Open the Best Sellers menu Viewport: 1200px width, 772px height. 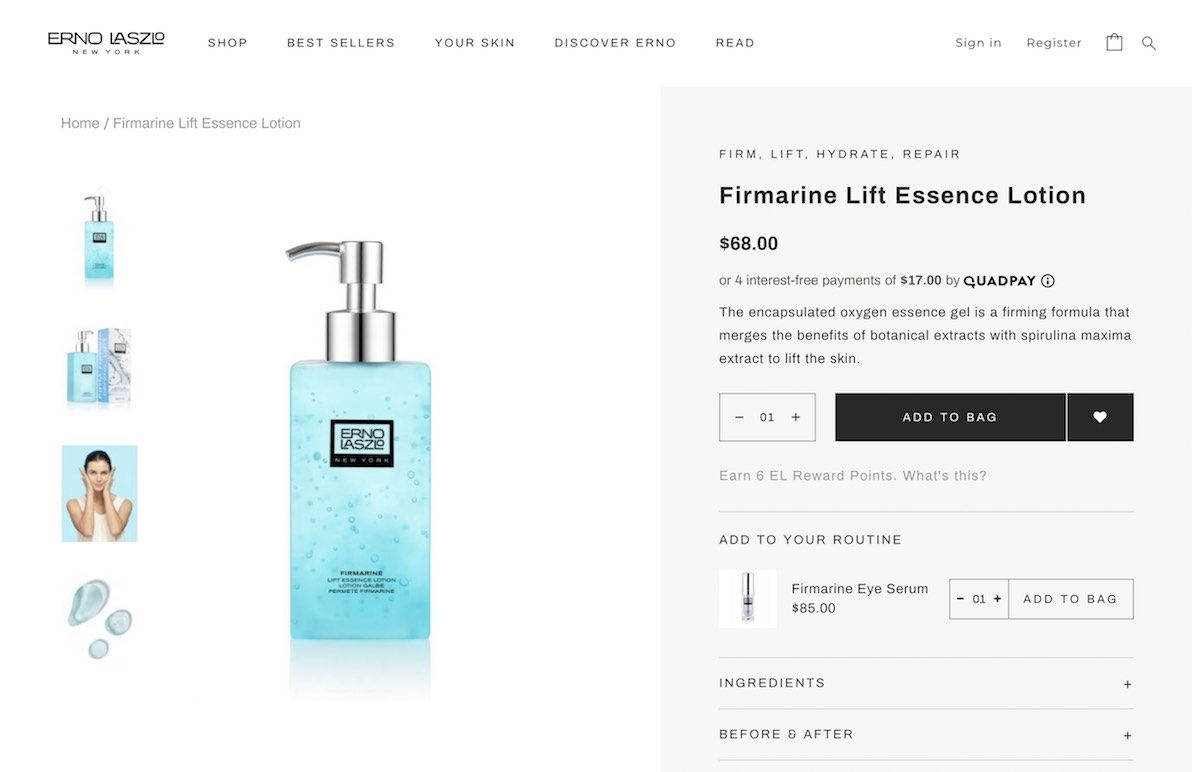click(341, 43)
